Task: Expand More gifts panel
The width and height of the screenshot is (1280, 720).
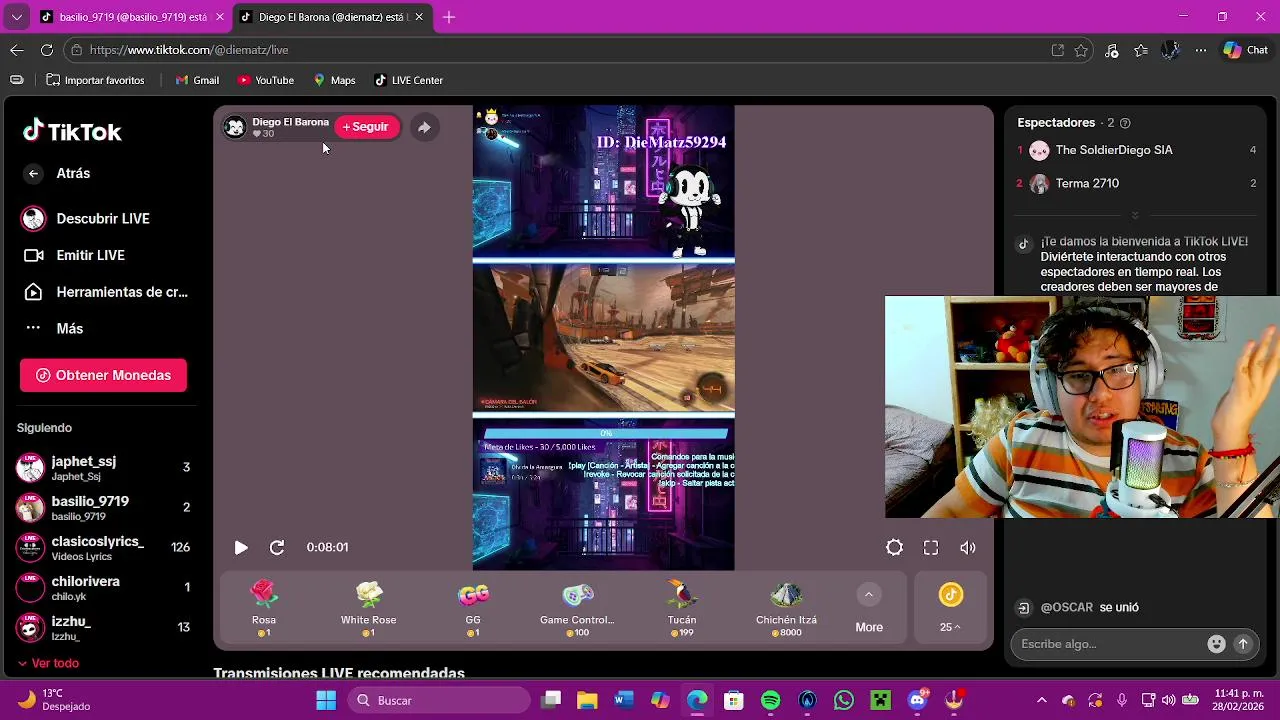Action: (869, 608)
